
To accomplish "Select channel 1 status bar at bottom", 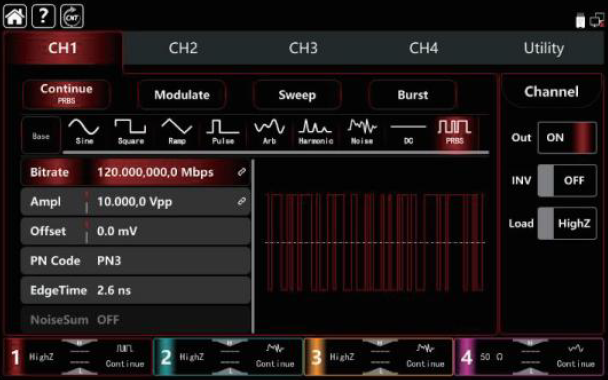I will click(78, 357).
